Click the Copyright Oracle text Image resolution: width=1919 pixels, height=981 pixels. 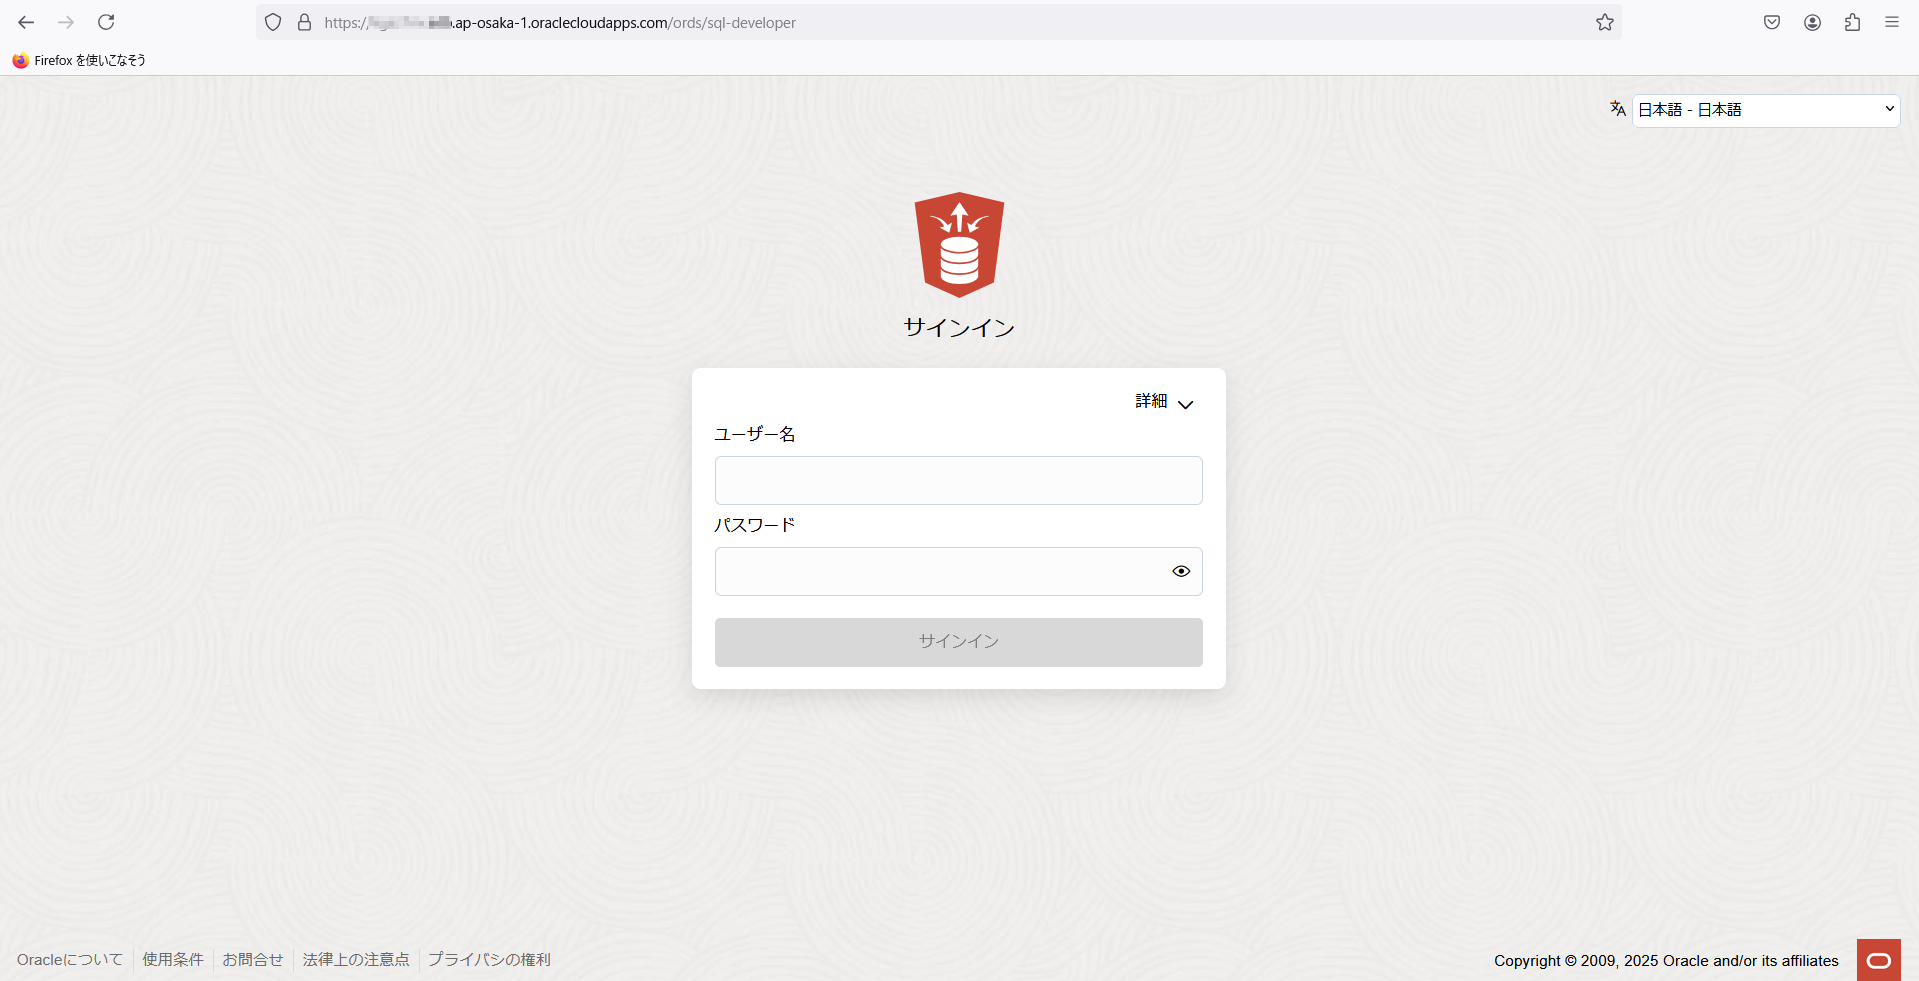[1666, 961]
